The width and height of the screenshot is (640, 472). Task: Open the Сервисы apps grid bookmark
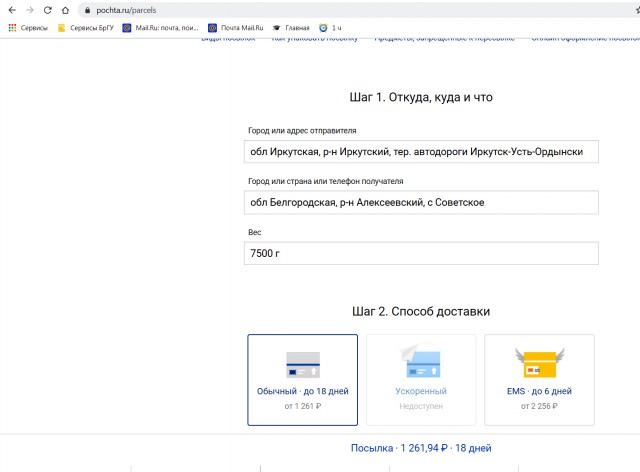[28, 28]
